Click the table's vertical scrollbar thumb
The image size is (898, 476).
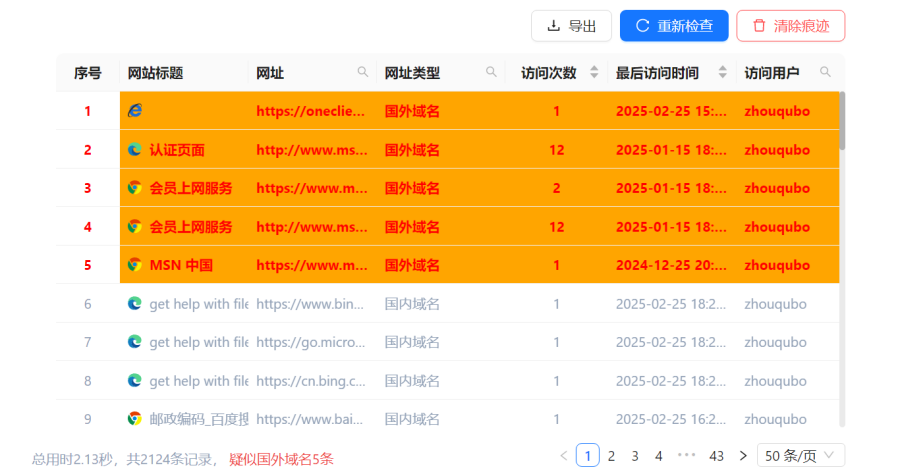coord(842,120)
